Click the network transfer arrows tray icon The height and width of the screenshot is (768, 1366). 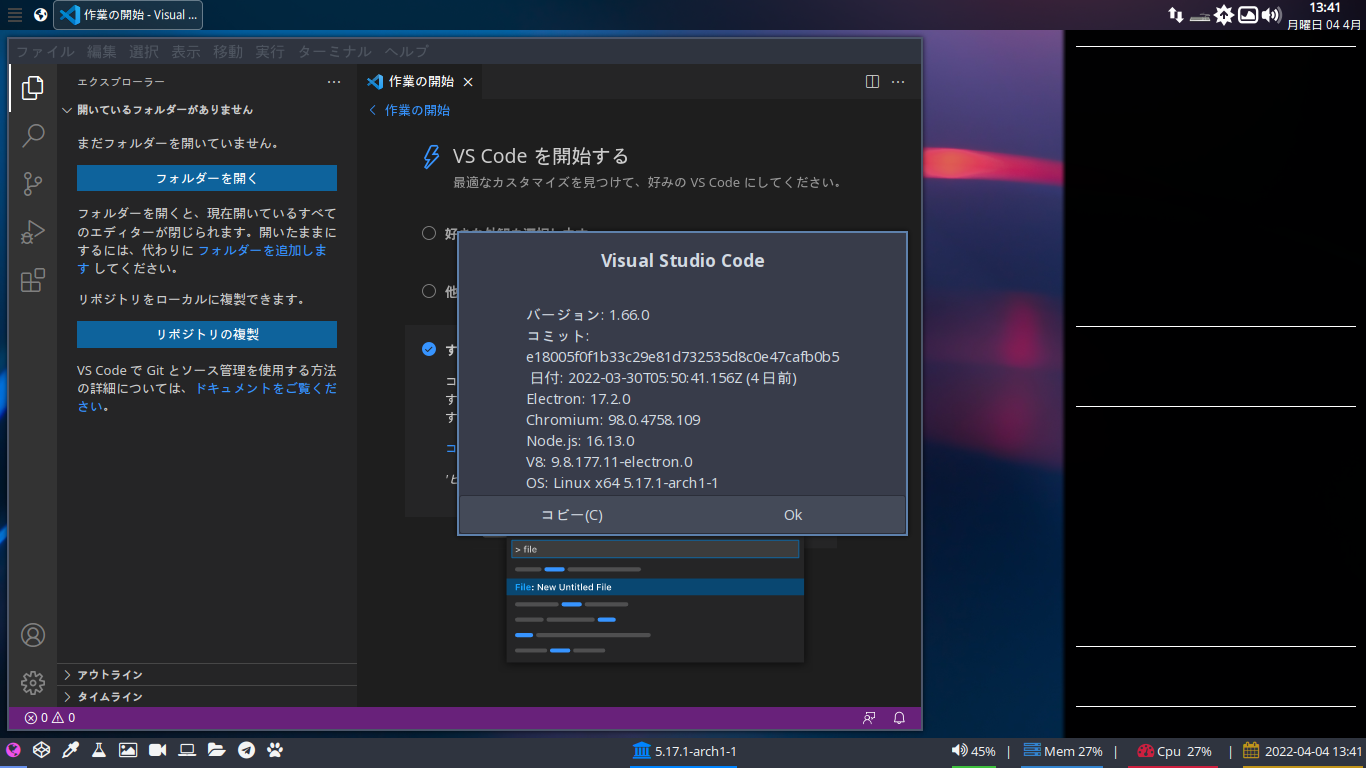tap(1176, 15)
